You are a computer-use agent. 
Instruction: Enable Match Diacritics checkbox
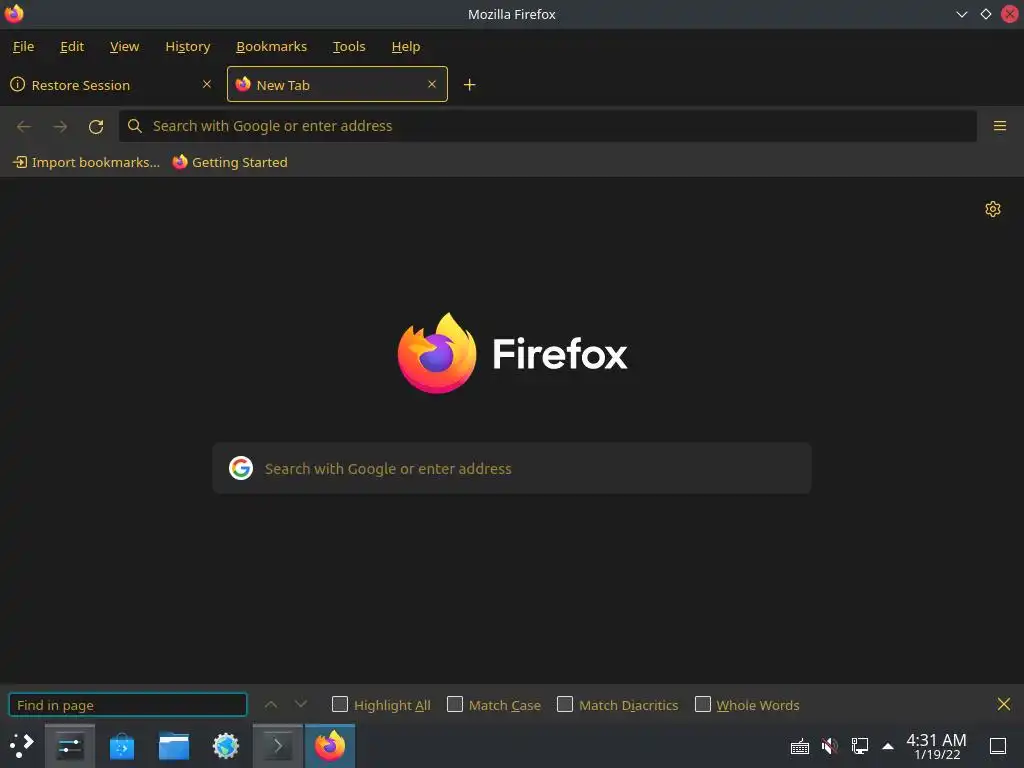tap(565, 704)
